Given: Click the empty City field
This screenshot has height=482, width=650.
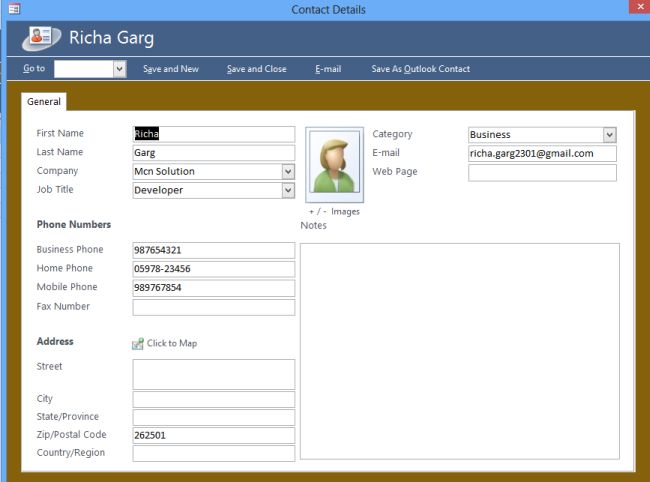Looking at the screenshot, I should tap(214, 400).
